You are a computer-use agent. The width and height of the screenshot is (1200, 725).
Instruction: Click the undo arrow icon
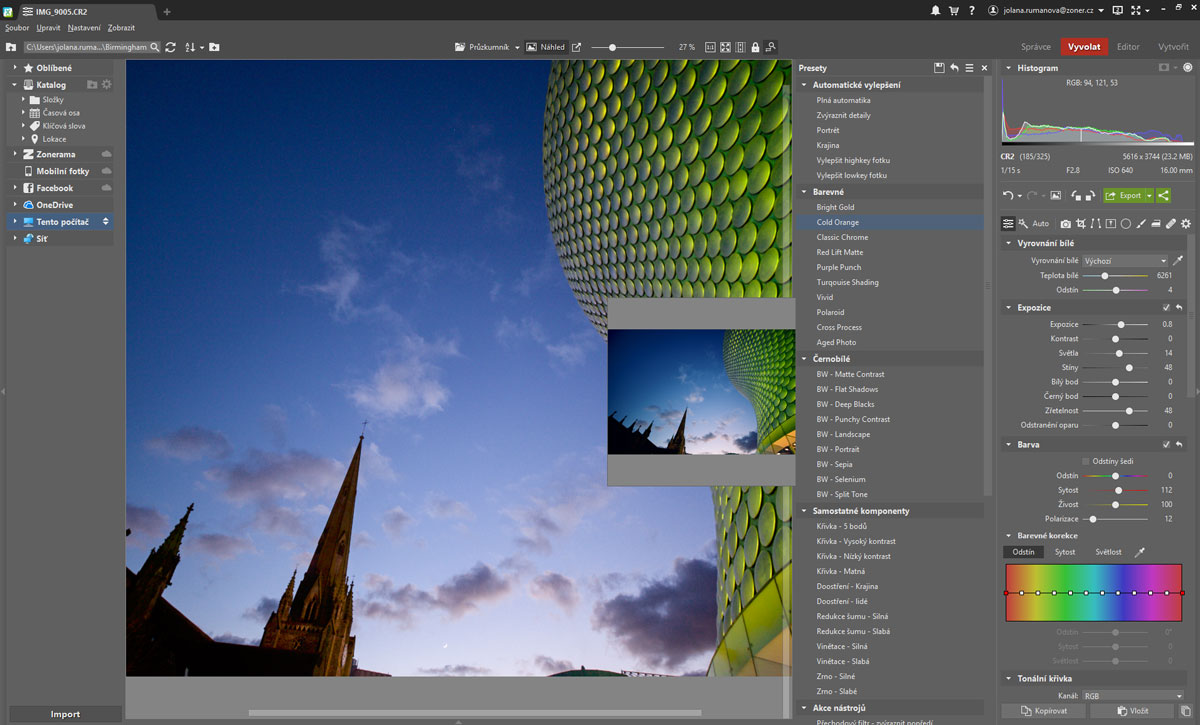point(1008,196)
